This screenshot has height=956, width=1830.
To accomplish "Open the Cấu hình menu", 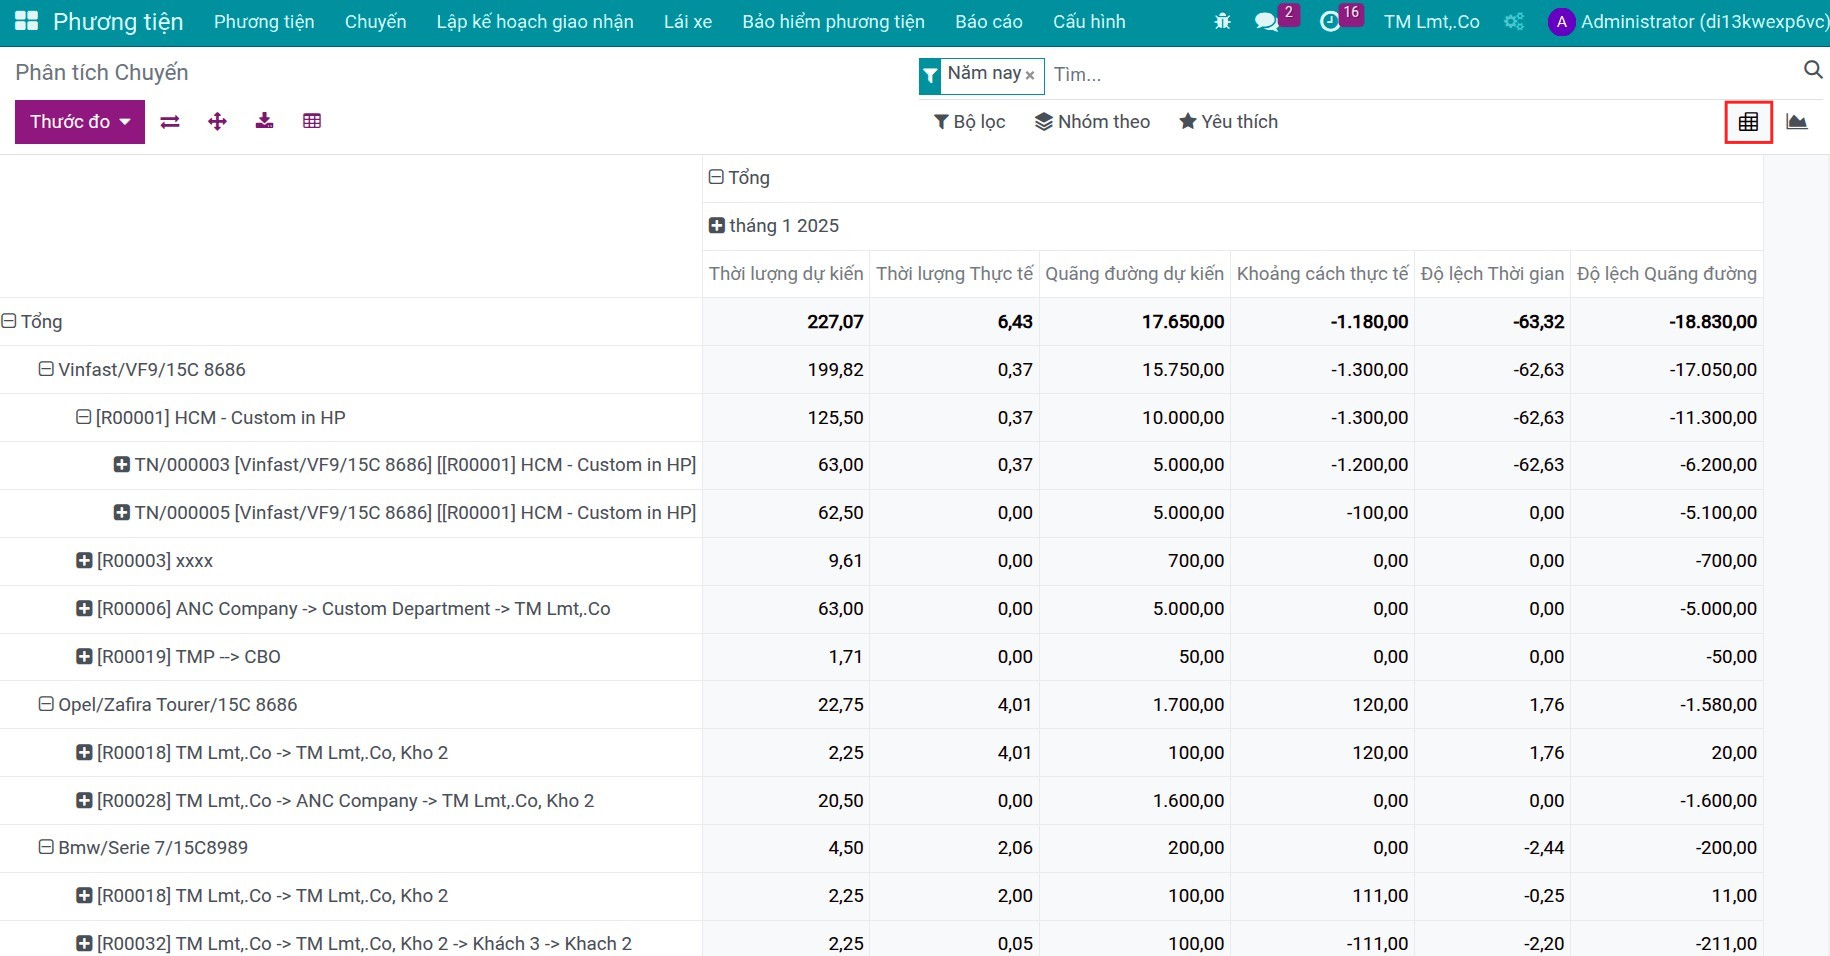I will pyautogui.click(x=1089, y=21).
